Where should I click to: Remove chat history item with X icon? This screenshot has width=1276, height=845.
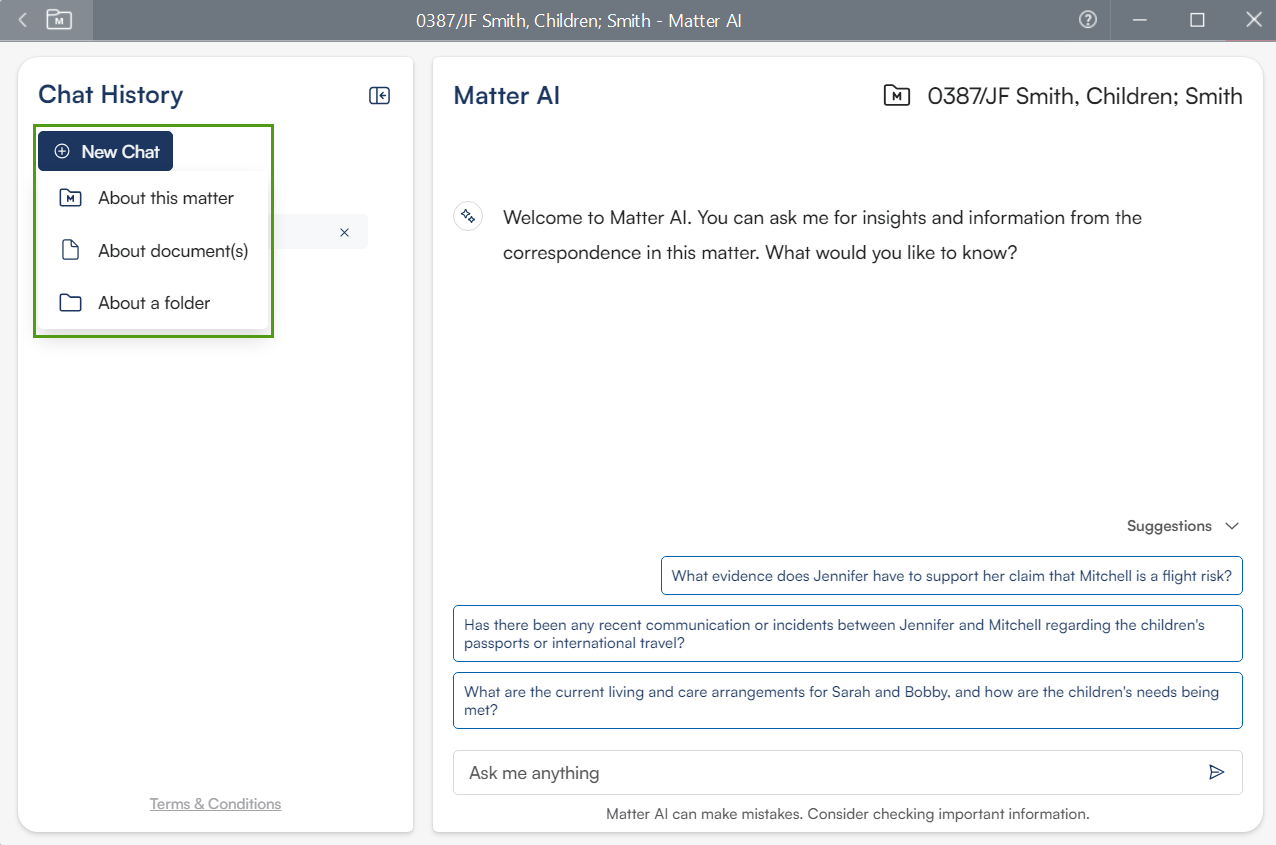pyautogui.click(x=344, y=232)
